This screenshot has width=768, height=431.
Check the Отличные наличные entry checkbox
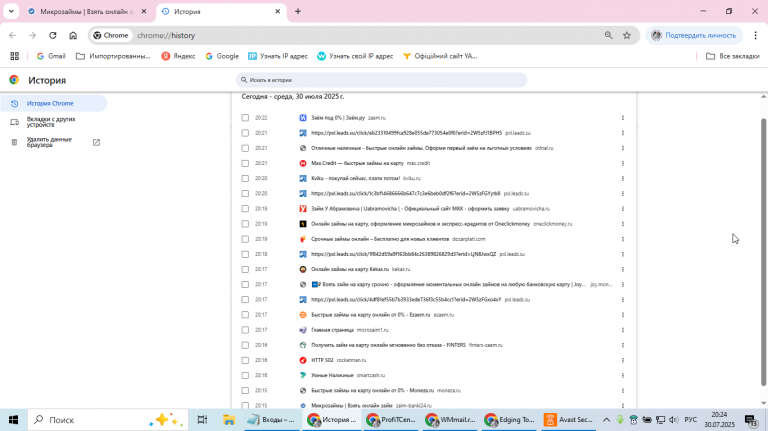[x=245, y=148]
